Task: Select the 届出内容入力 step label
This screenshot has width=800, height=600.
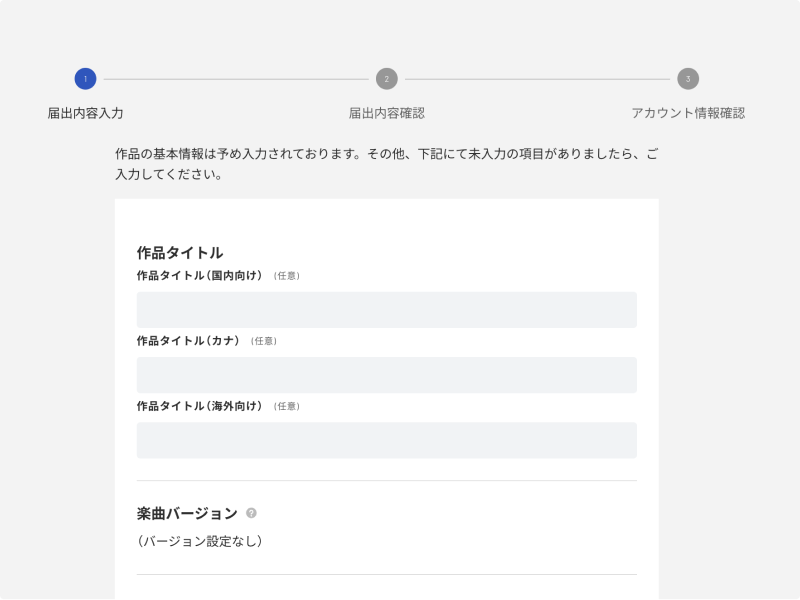Action: [x=85, y=113]
